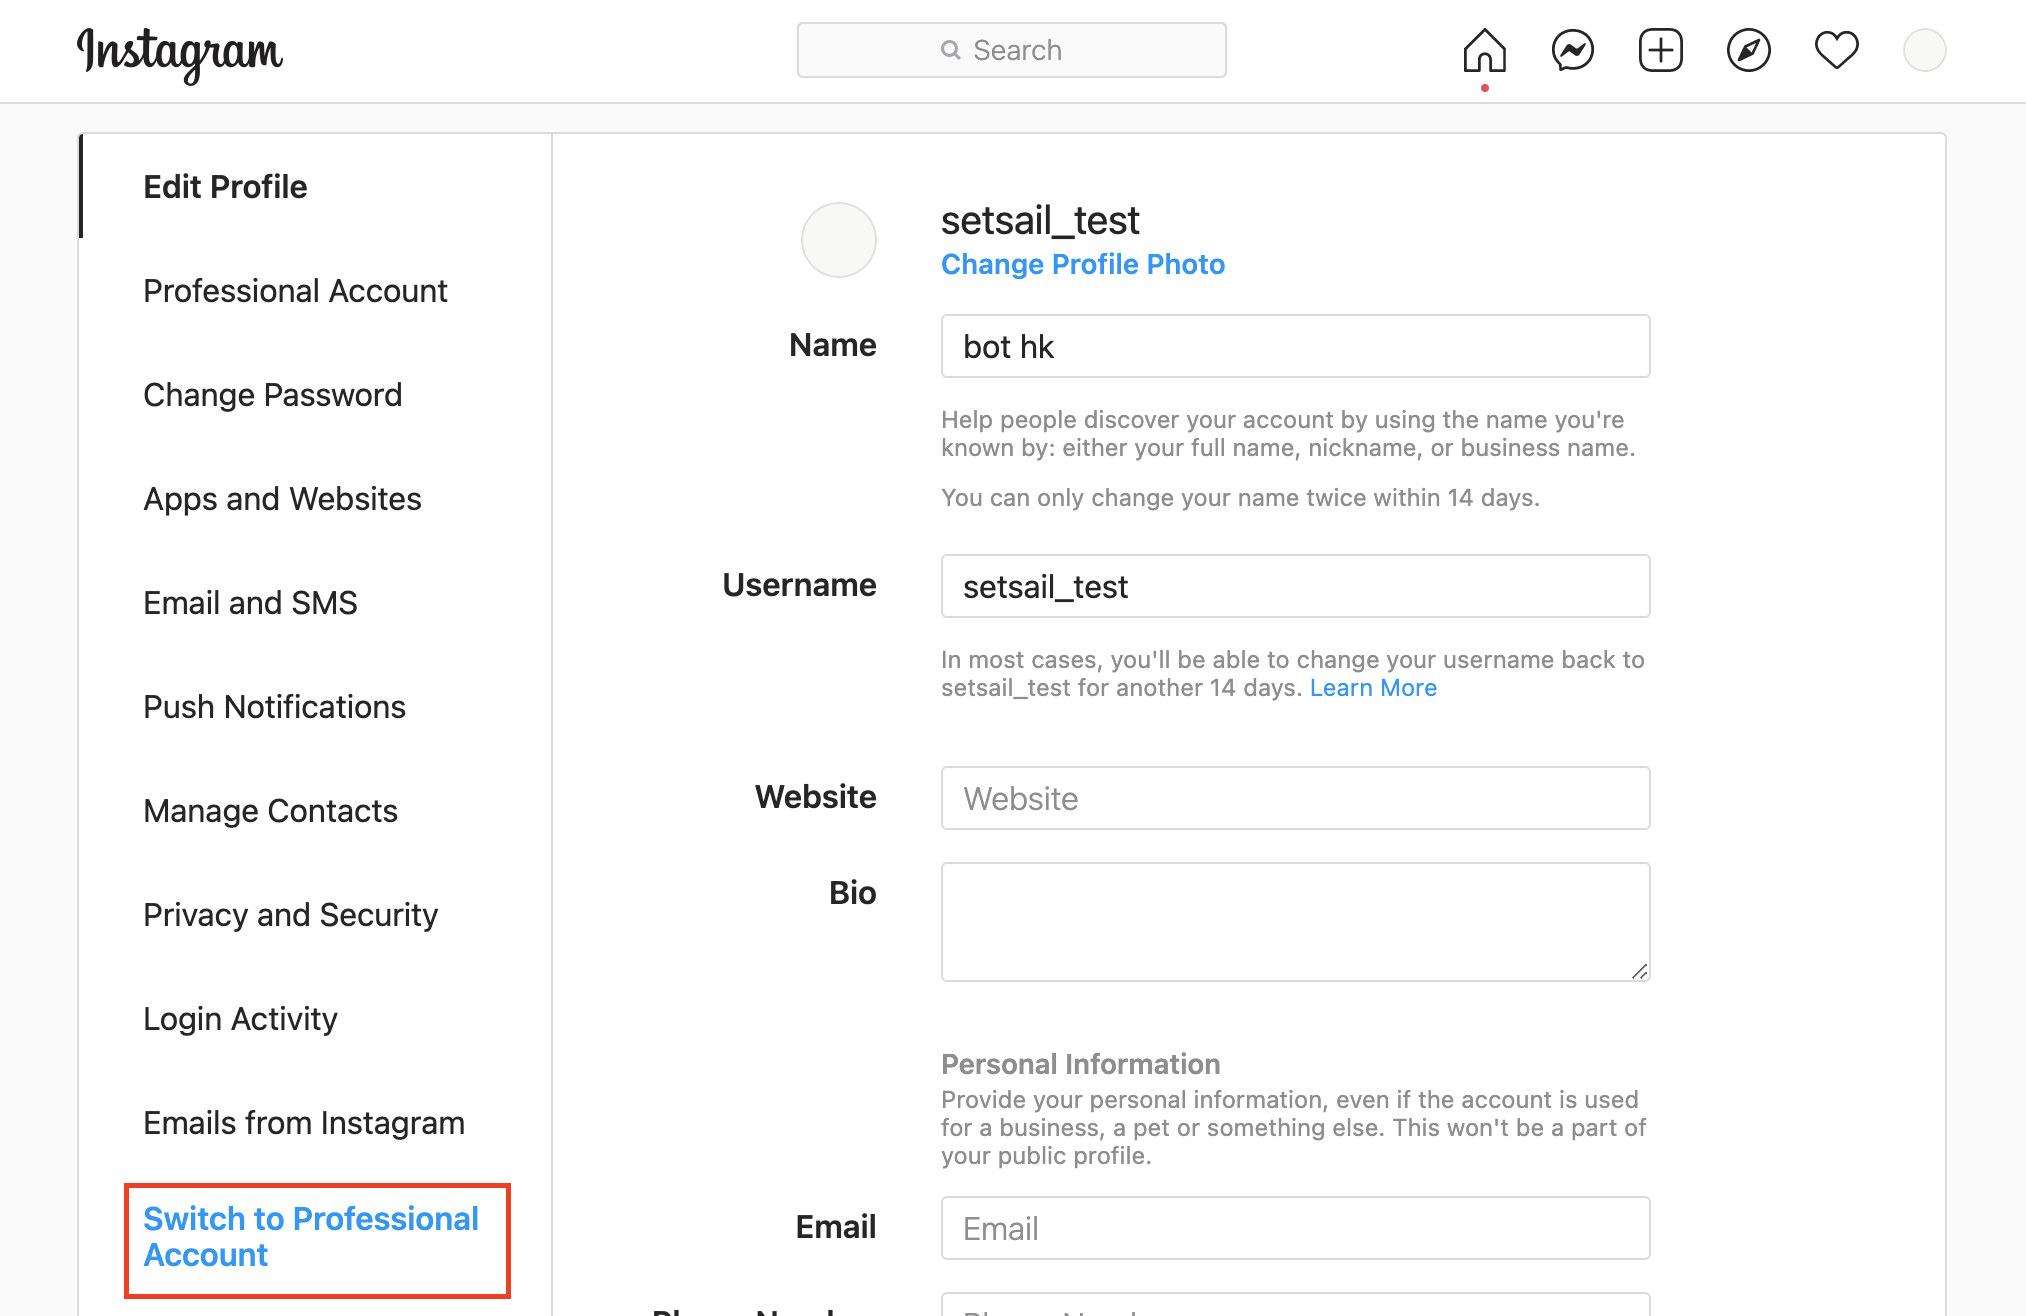Image resolution: width=2026 pixels, height=1316 pixels.
Task: Open Professional Account settings
Action: pos(295,291)
